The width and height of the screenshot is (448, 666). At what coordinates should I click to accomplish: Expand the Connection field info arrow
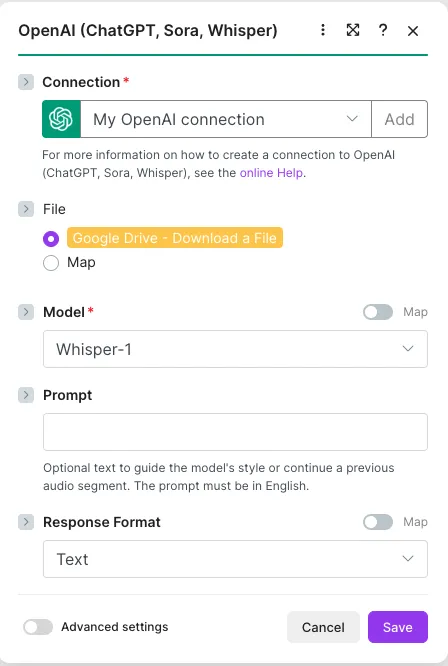pos(26,82)
